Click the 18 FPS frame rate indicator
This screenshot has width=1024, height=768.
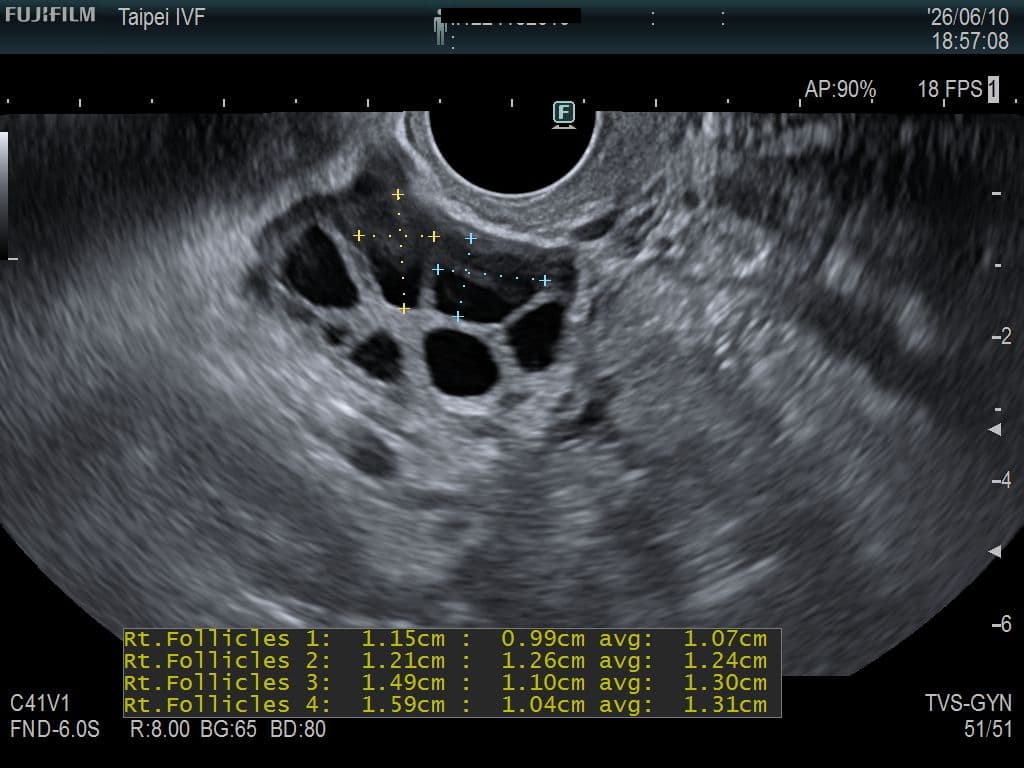point(950,89)
